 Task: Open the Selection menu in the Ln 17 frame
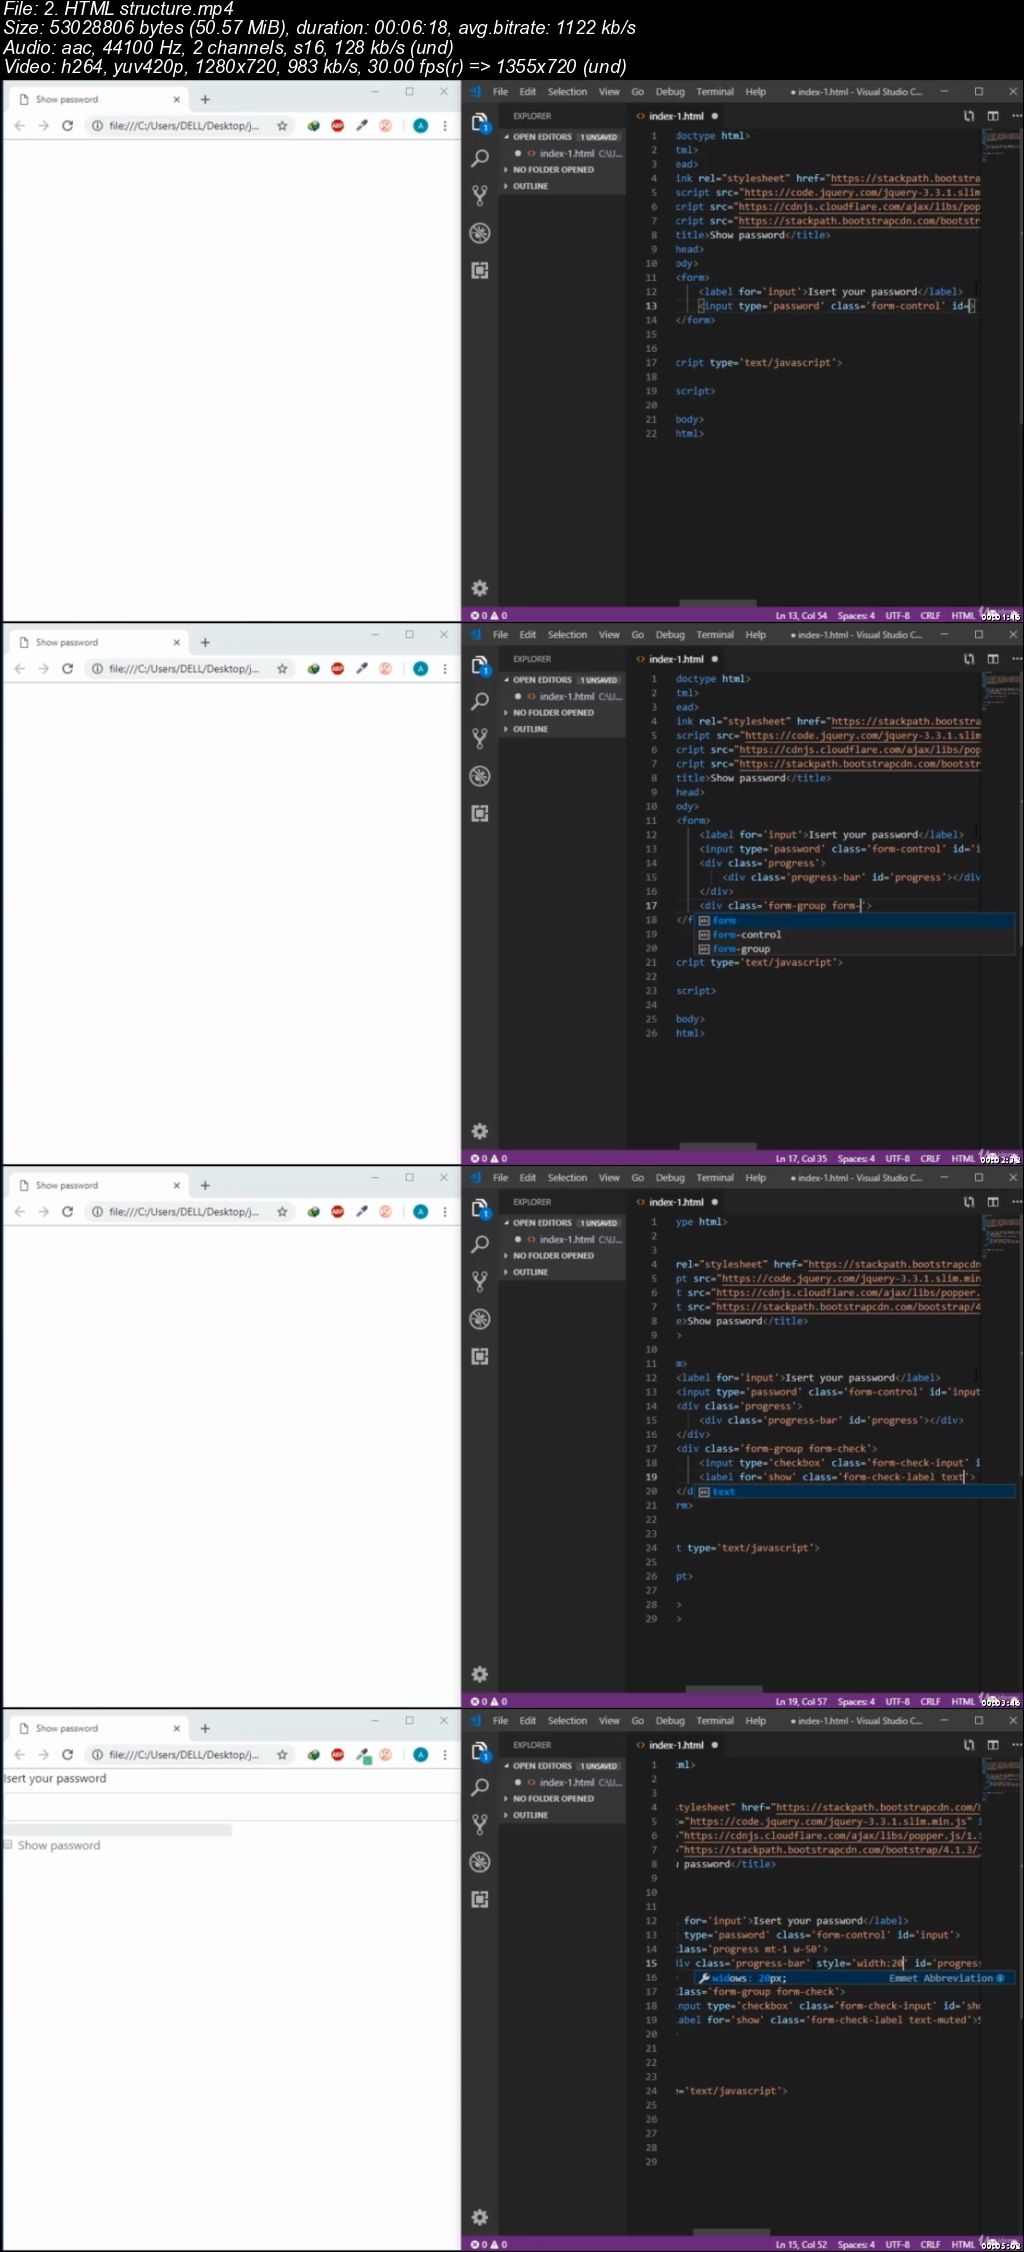point(567,635)
